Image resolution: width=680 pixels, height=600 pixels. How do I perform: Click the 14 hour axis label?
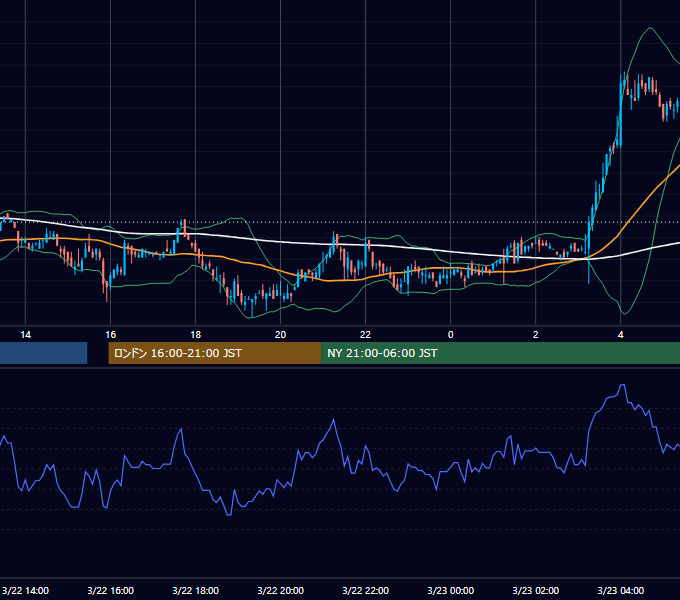pyautogui.click(x=26, y=335)
